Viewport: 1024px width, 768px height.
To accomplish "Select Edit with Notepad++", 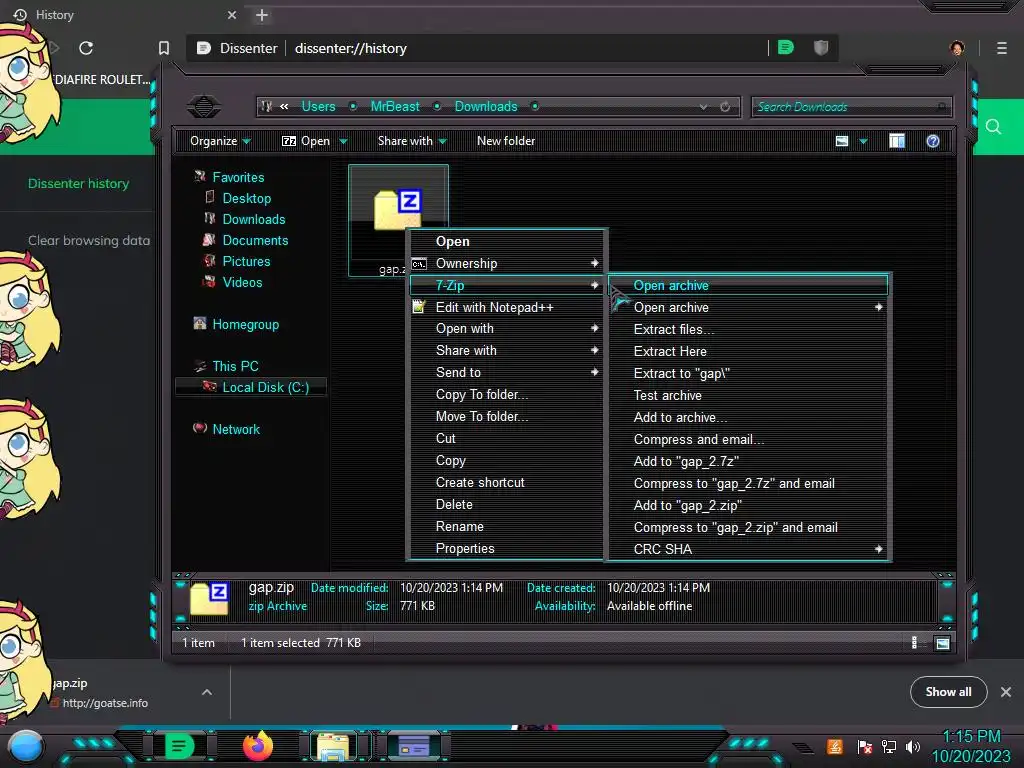I will [507, 307].
